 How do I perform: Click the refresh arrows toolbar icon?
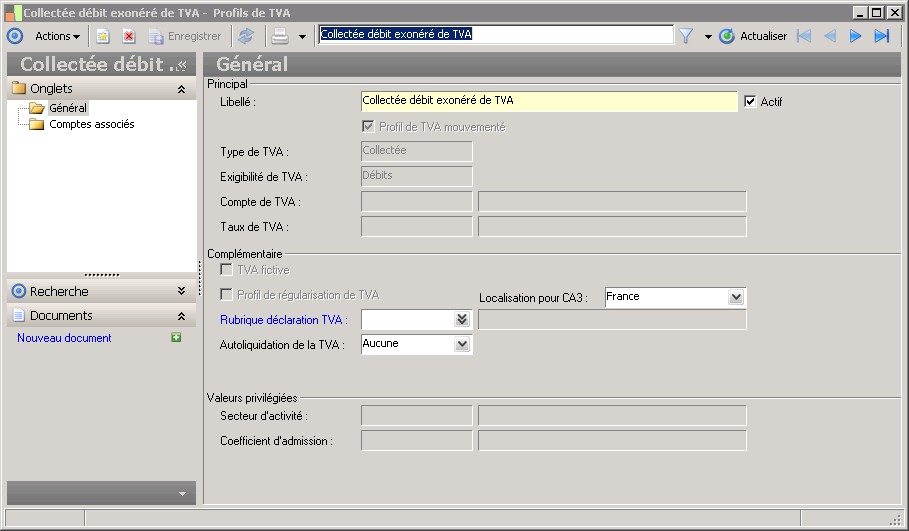click(x=246, y=36)
